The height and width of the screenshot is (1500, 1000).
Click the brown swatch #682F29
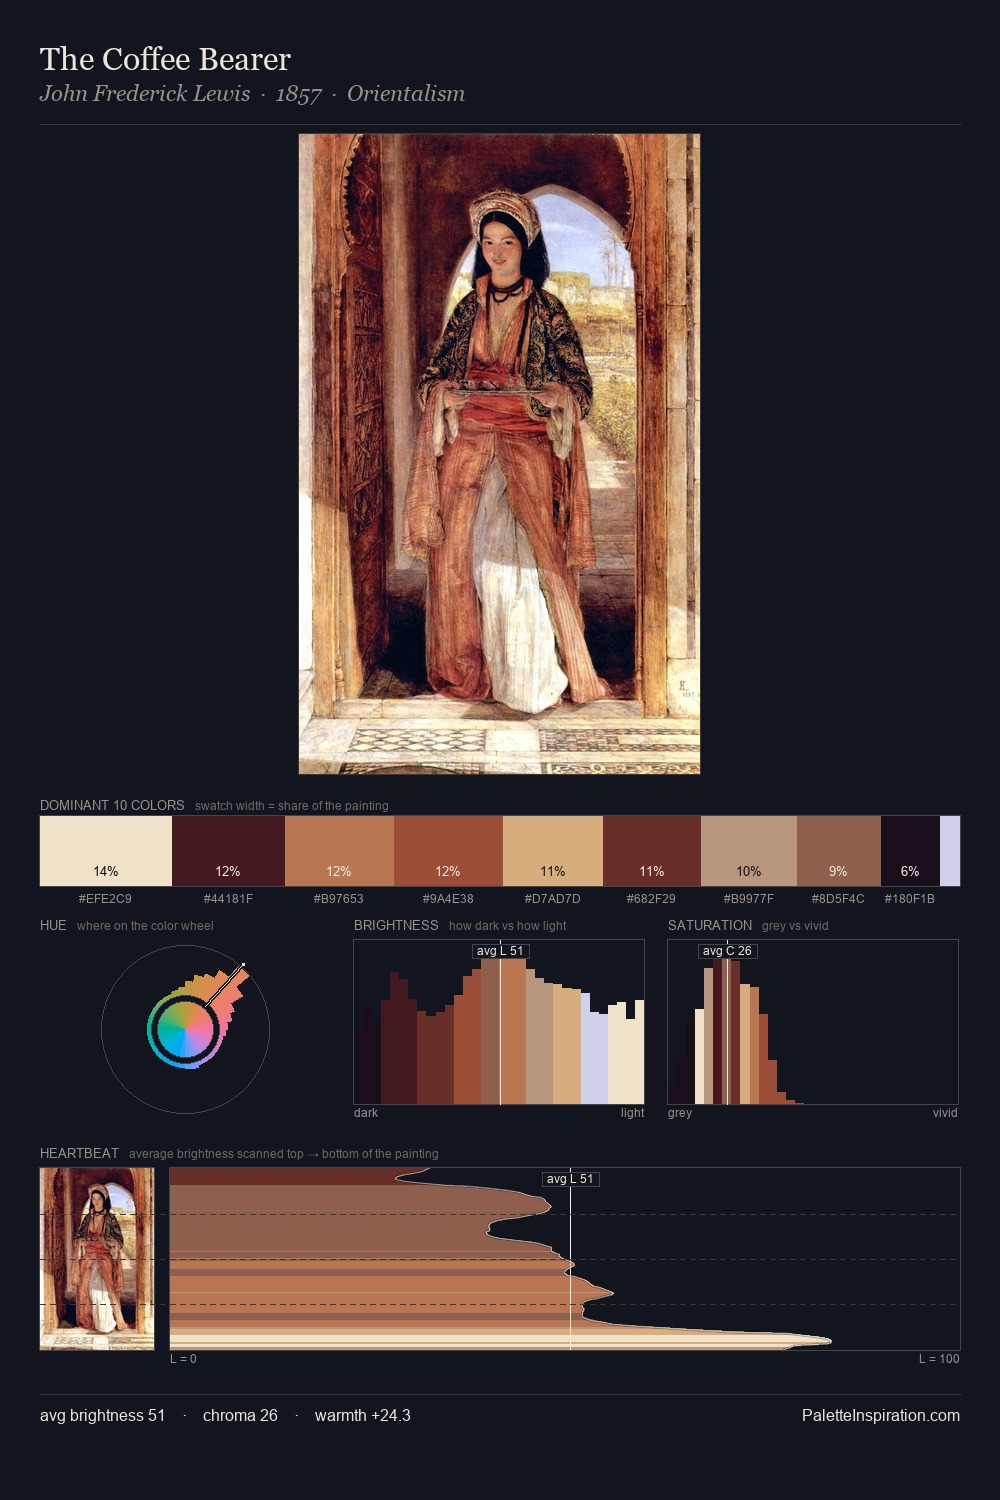click(652, 851)
